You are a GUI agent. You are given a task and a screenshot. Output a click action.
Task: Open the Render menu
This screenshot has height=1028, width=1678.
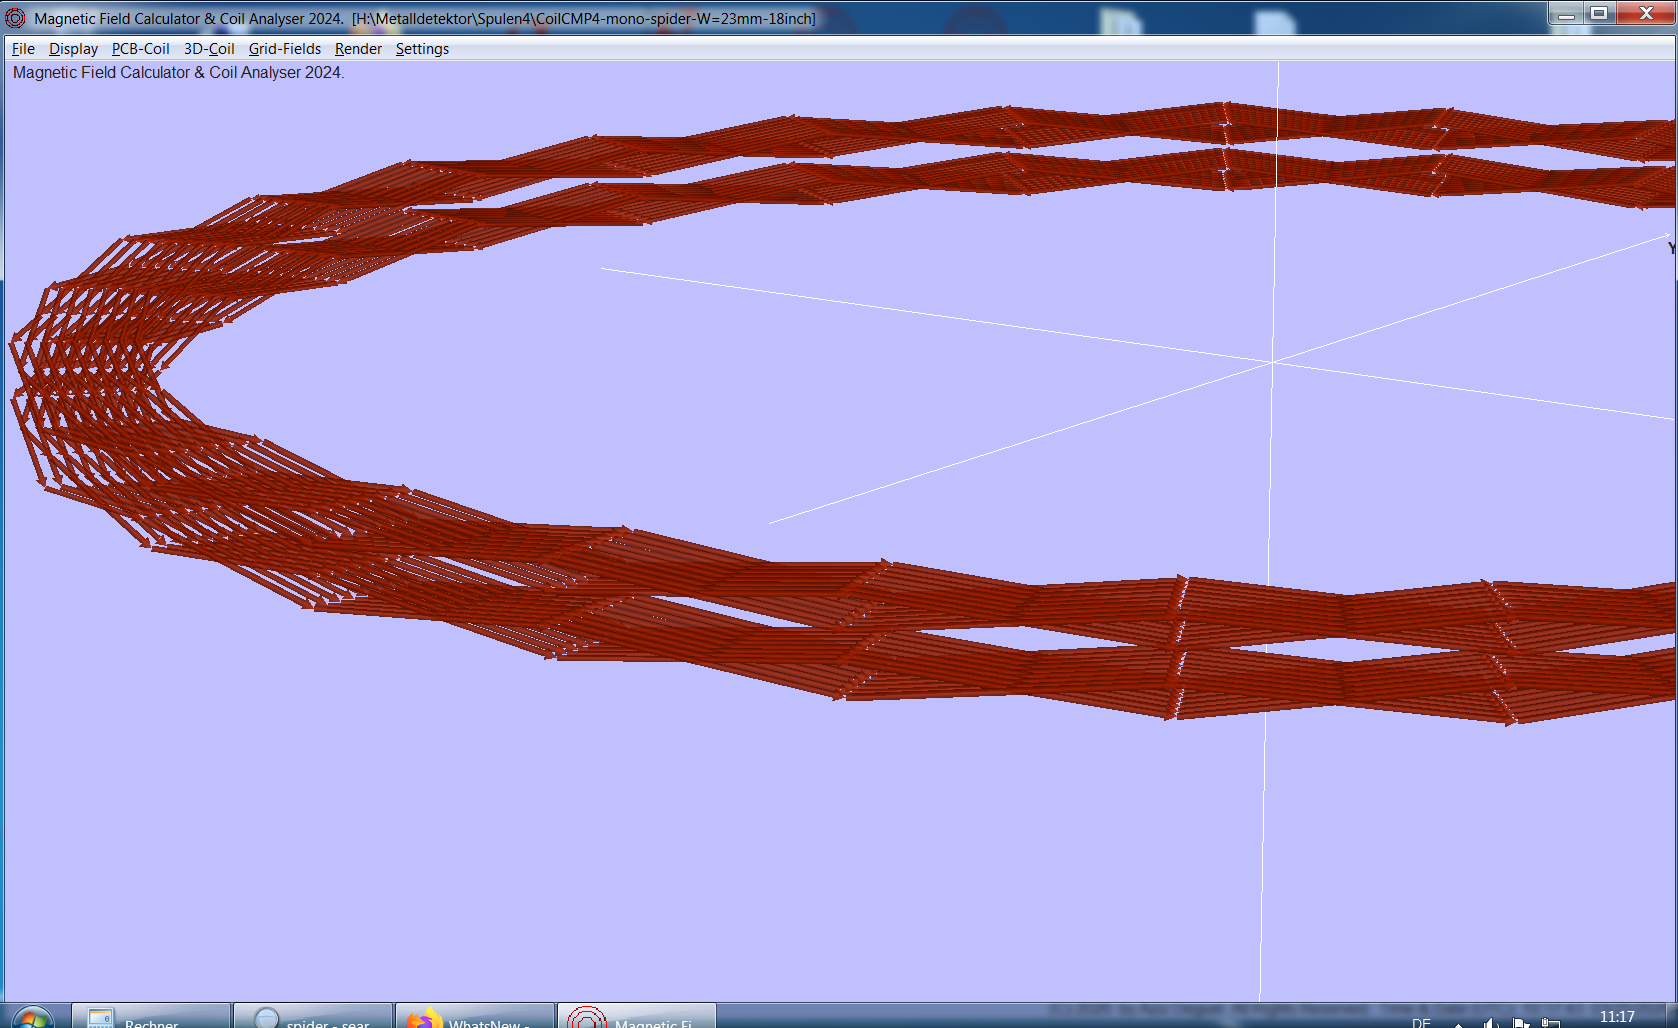point(357,48)
